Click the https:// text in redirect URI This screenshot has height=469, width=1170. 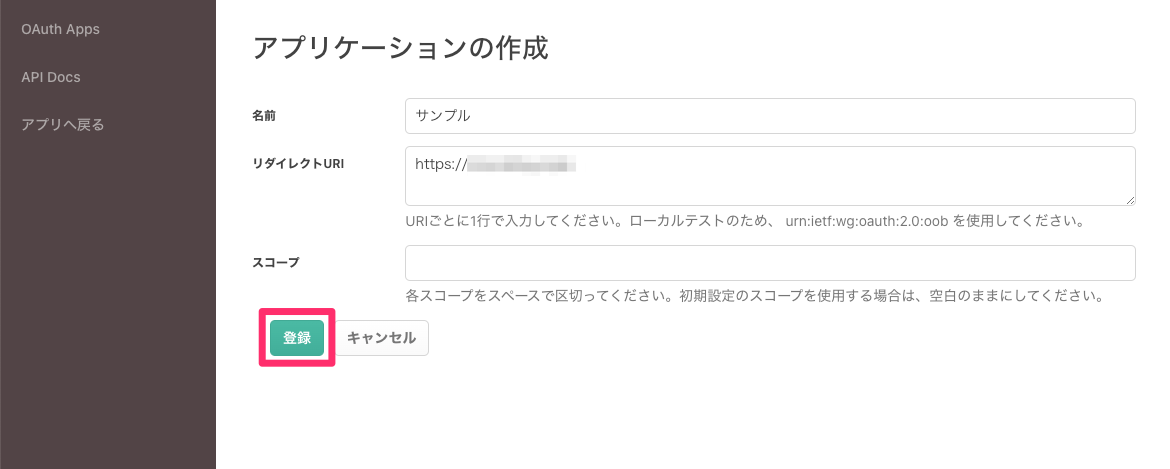click(441, 163)
